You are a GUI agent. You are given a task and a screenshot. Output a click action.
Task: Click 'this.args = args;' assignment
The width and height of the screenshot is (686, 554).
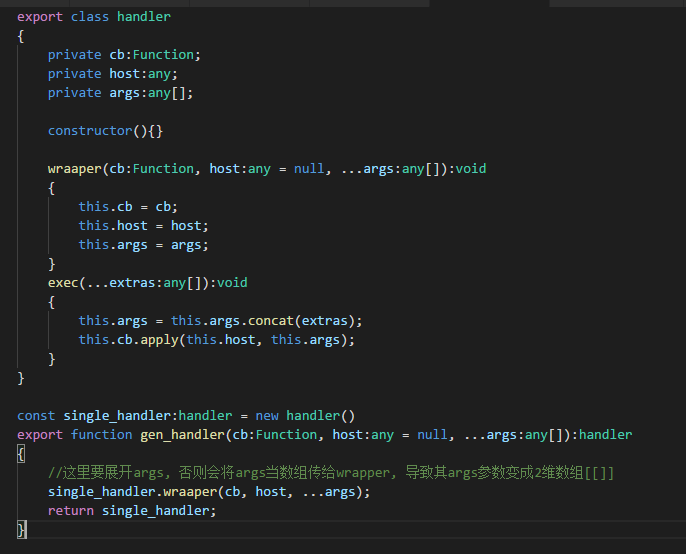[143, 245]
